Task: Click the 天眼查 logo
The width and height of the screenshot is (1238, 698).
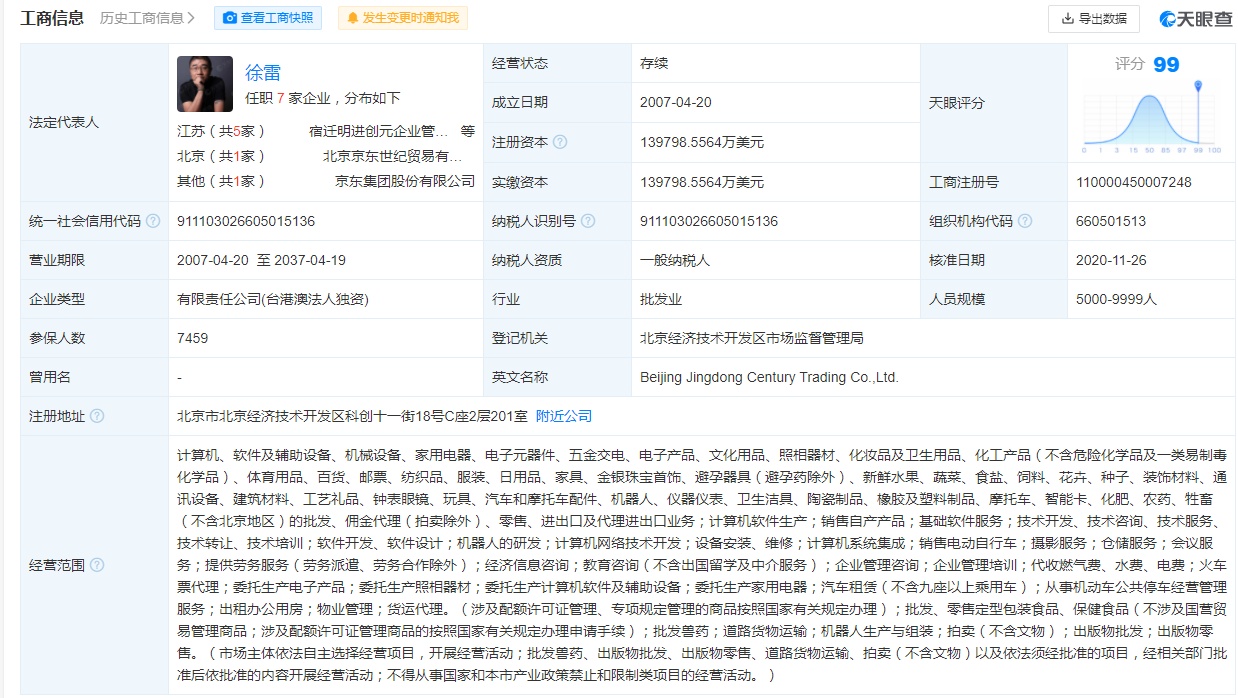Action: coord(1195,18)
